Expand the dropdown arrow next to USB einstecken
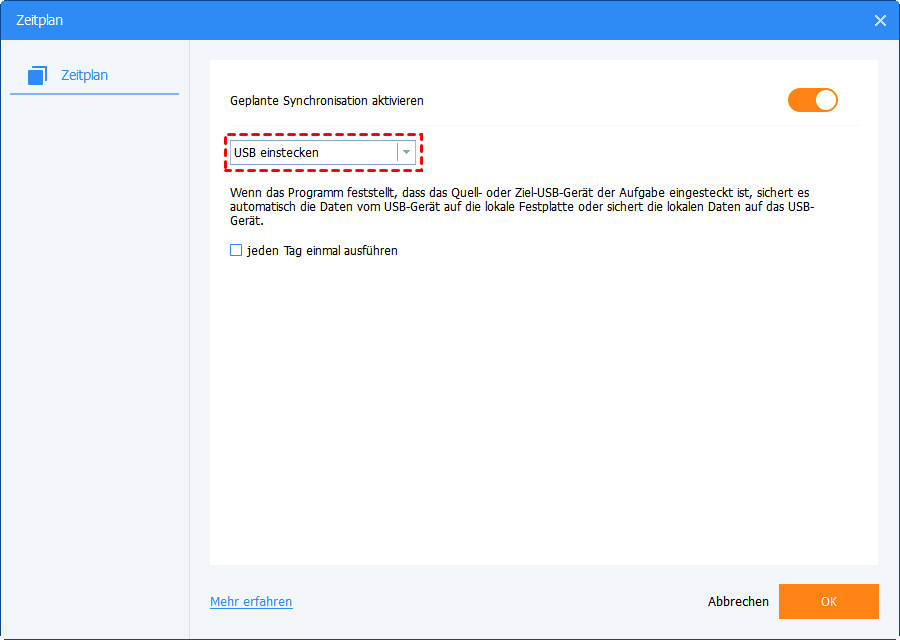 pyautogui.click(x=406, y=152)
